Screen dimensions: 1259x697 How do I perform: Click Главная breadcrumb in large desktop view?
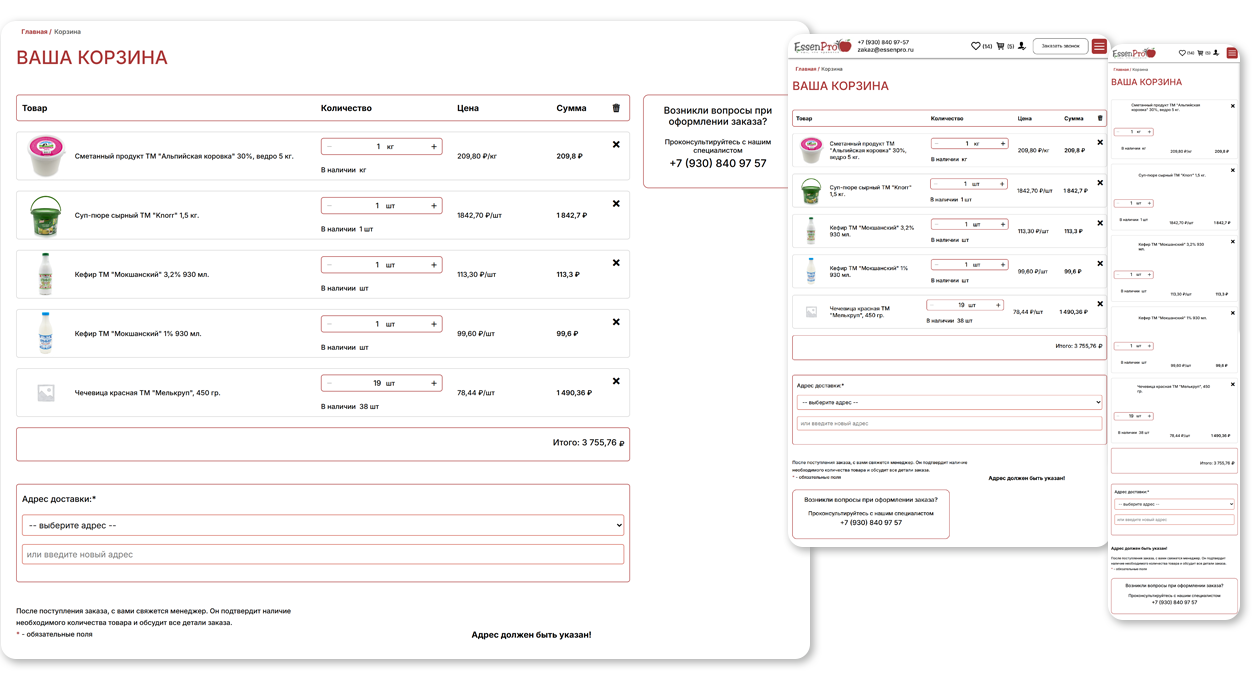coord(34,32)
